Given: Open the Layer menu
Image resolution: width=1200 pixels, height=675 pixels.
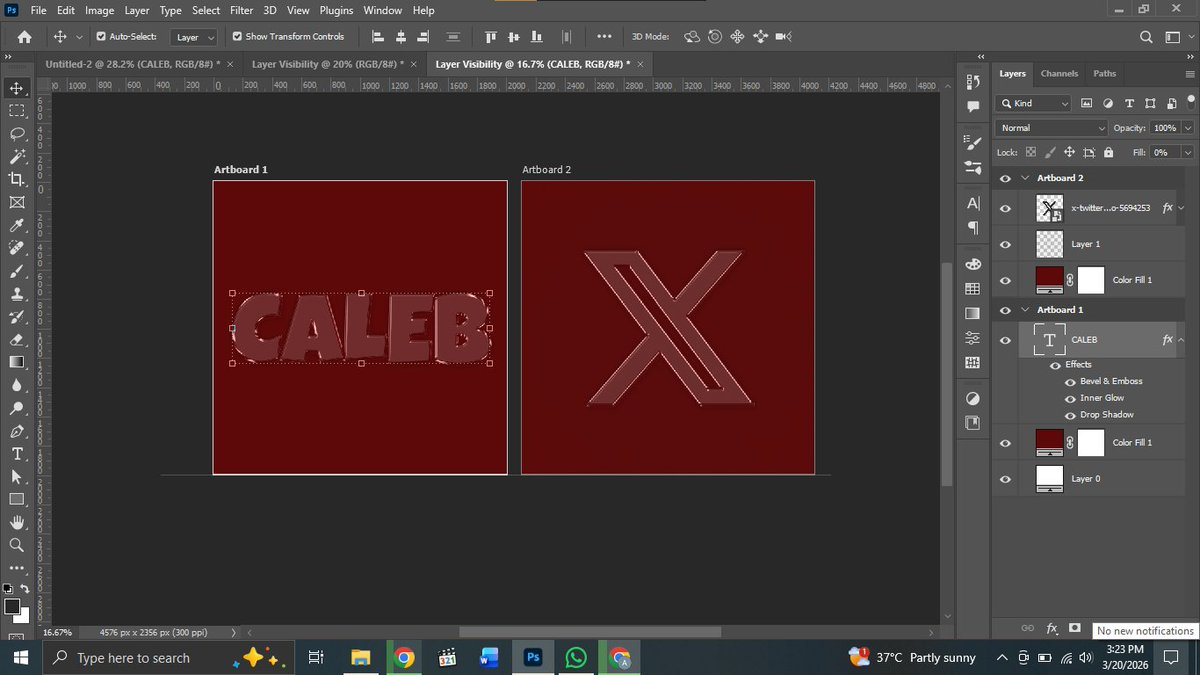Looking at the screenshot, I should (137, 10).
